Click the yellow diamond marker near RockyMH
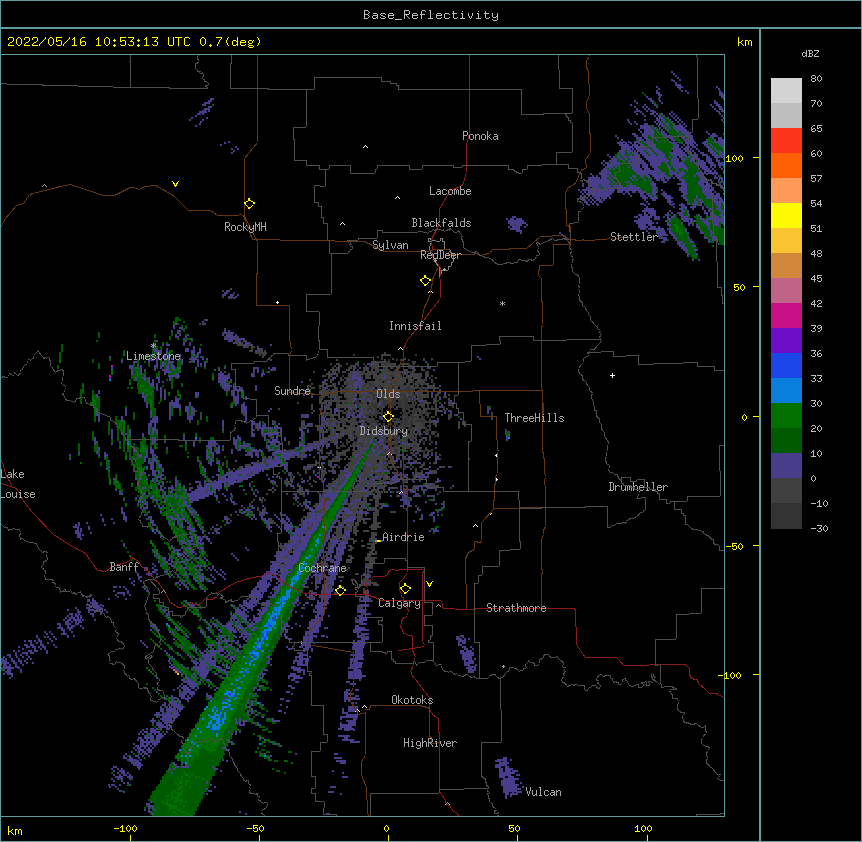Screen dimensions: 862x842 point(250,204)
